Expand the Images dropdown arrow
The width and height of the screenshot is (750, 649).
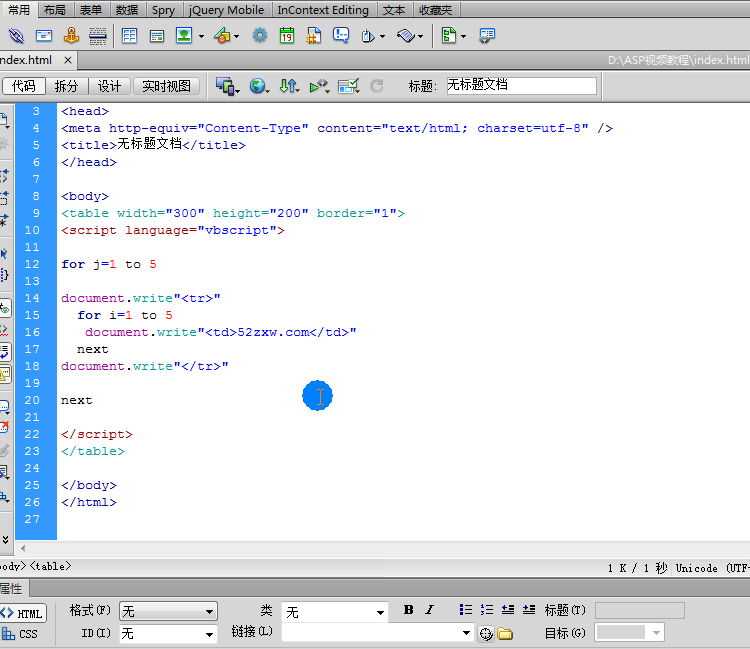(201, 36)
